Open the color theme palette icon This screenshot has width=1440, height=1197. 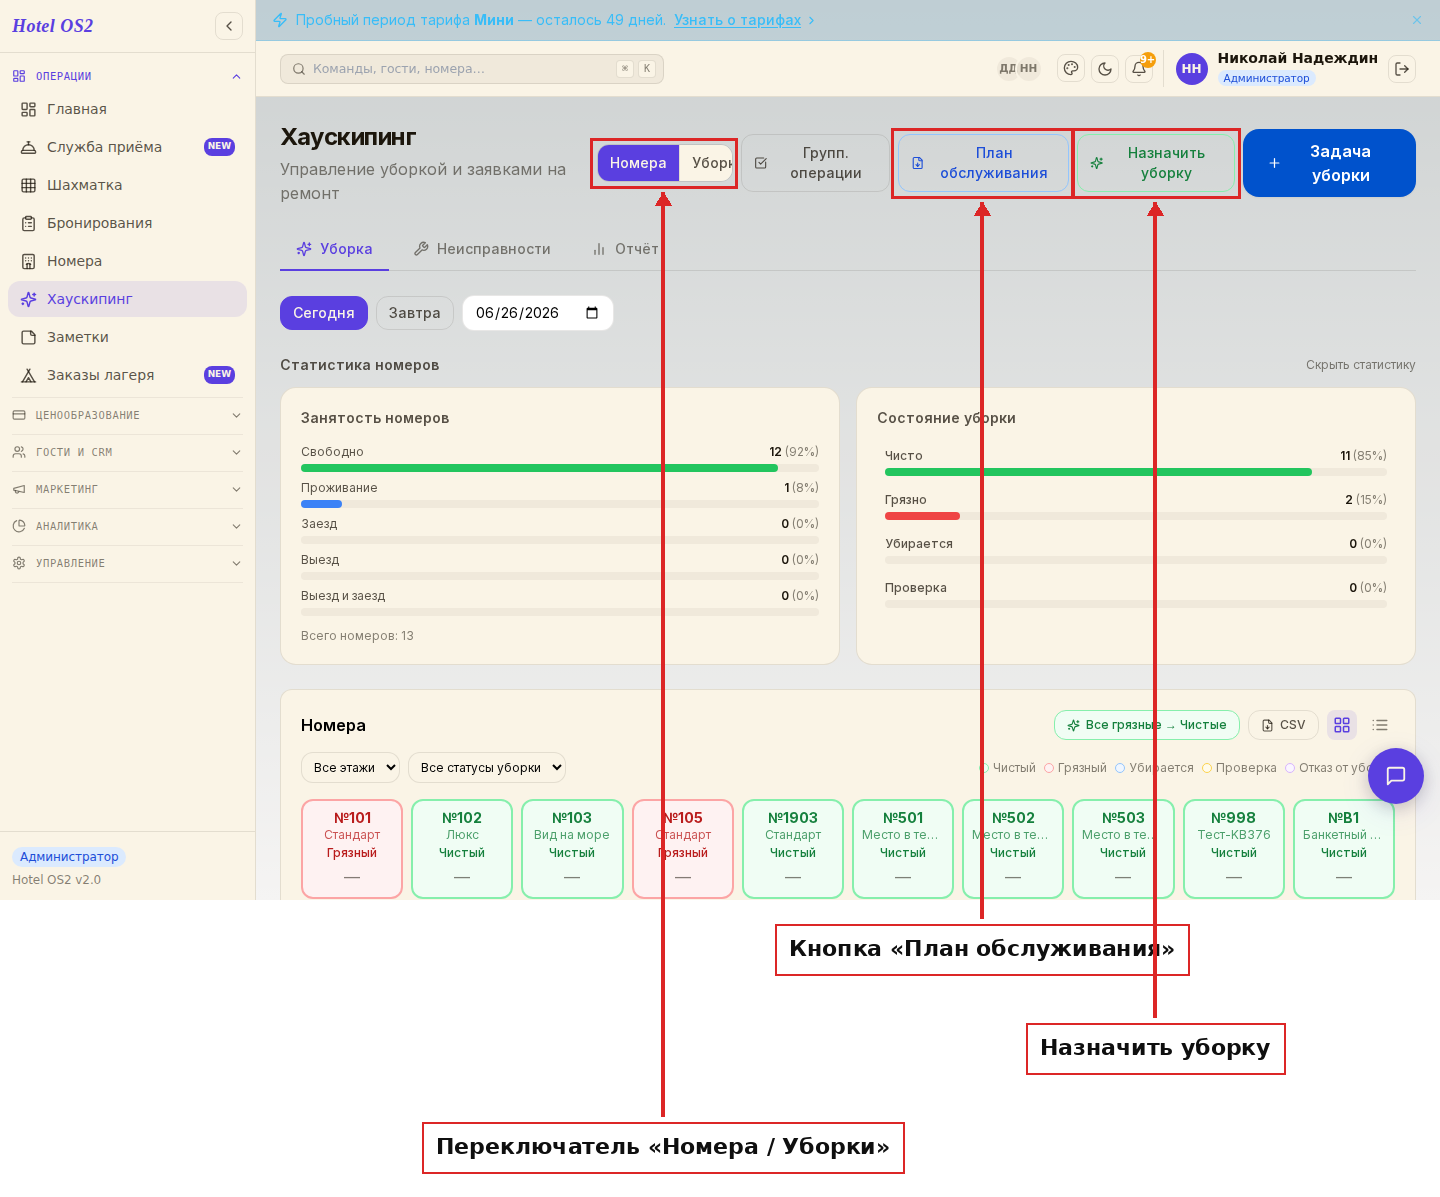1071,69
